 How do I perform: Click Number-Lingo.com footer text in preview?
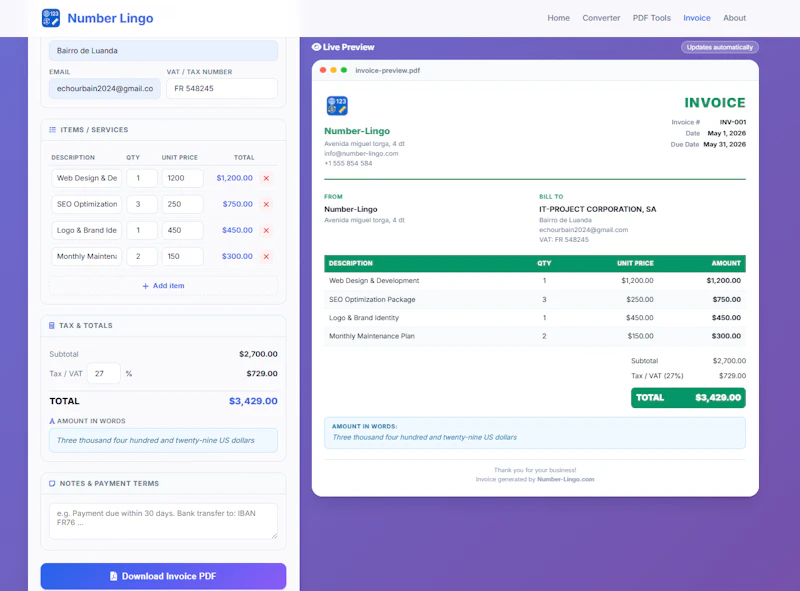(x=565, y=479)
